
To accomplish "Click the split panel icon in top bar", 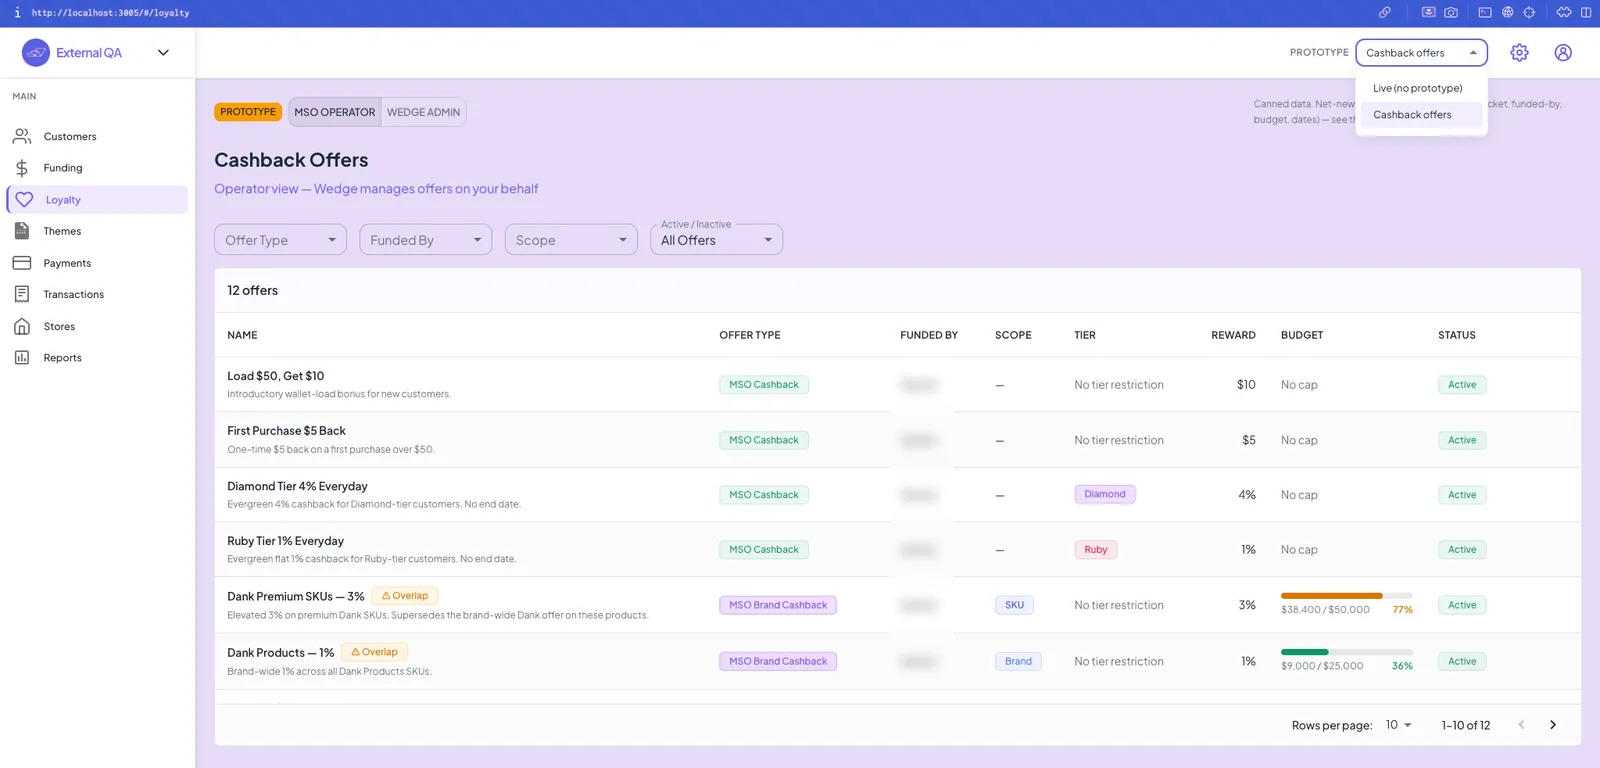I will 1586,13.
